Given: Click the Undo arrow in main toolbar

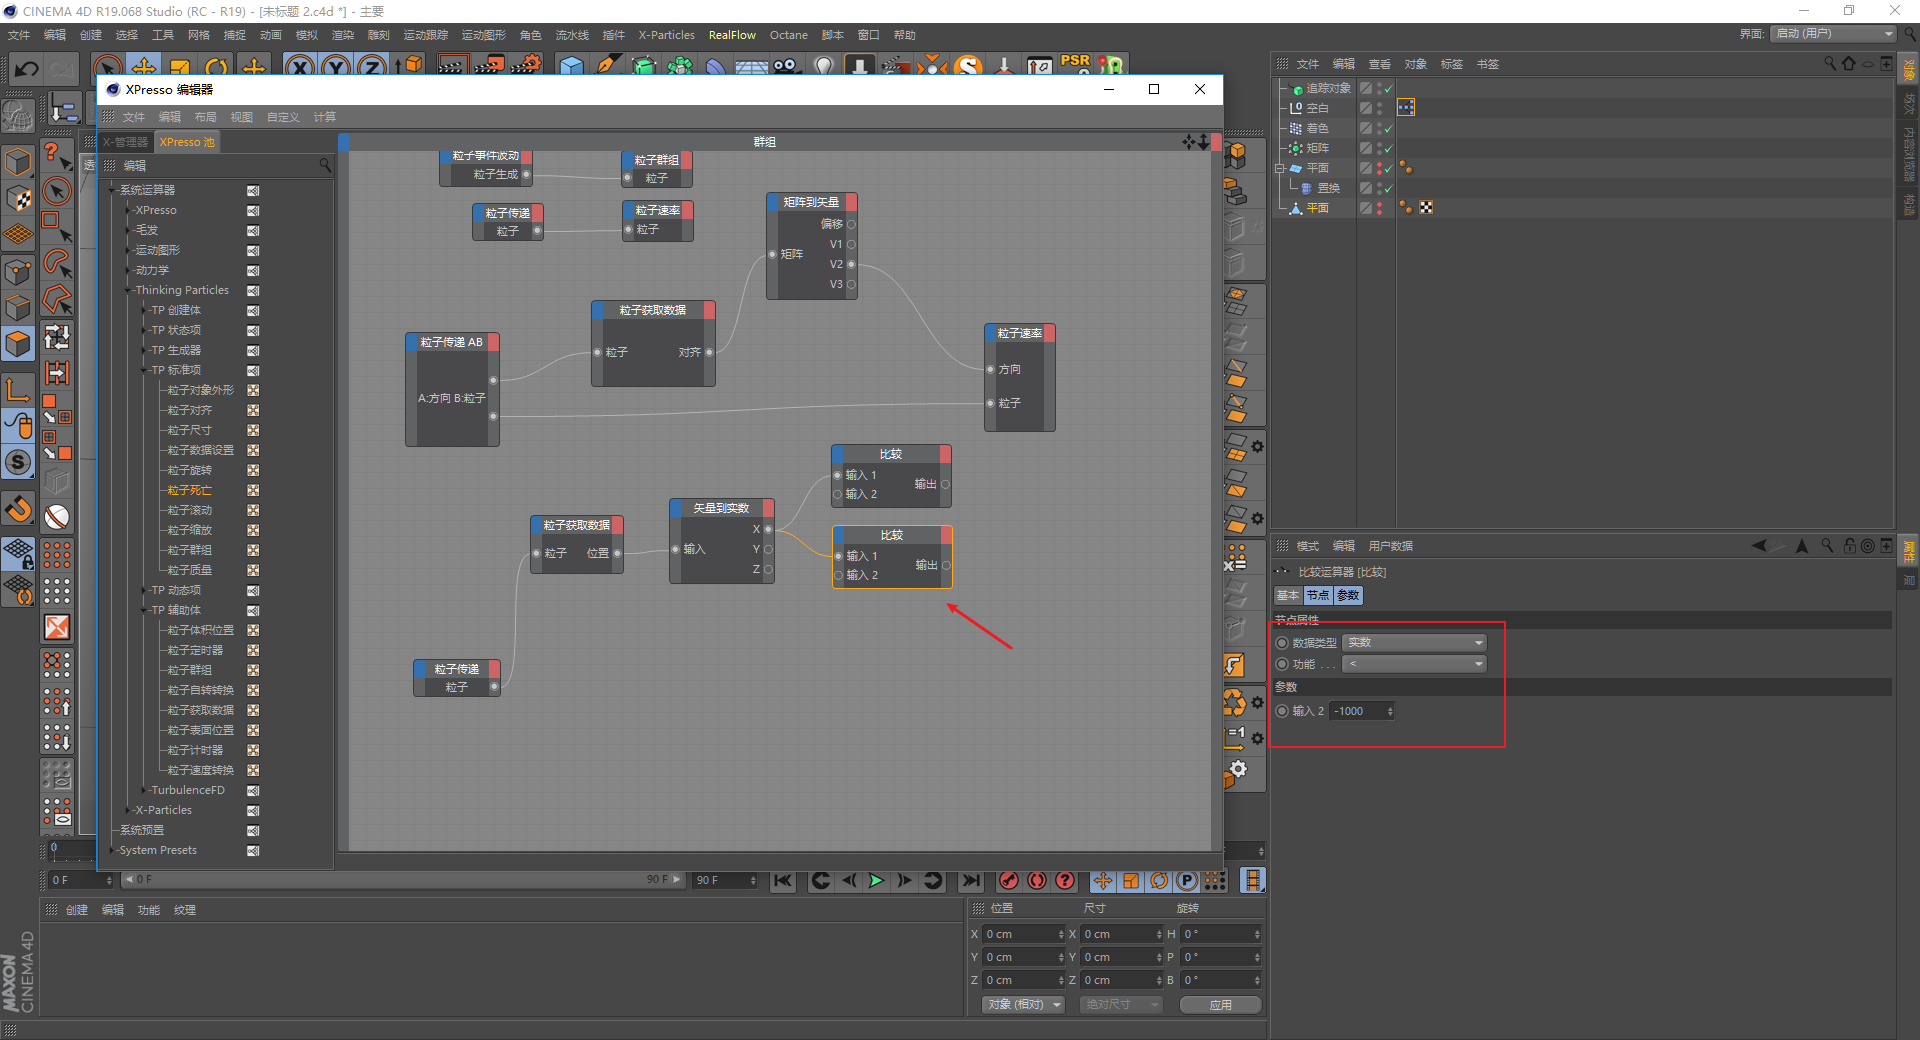Looking at the screenshot, I should 27,68.
